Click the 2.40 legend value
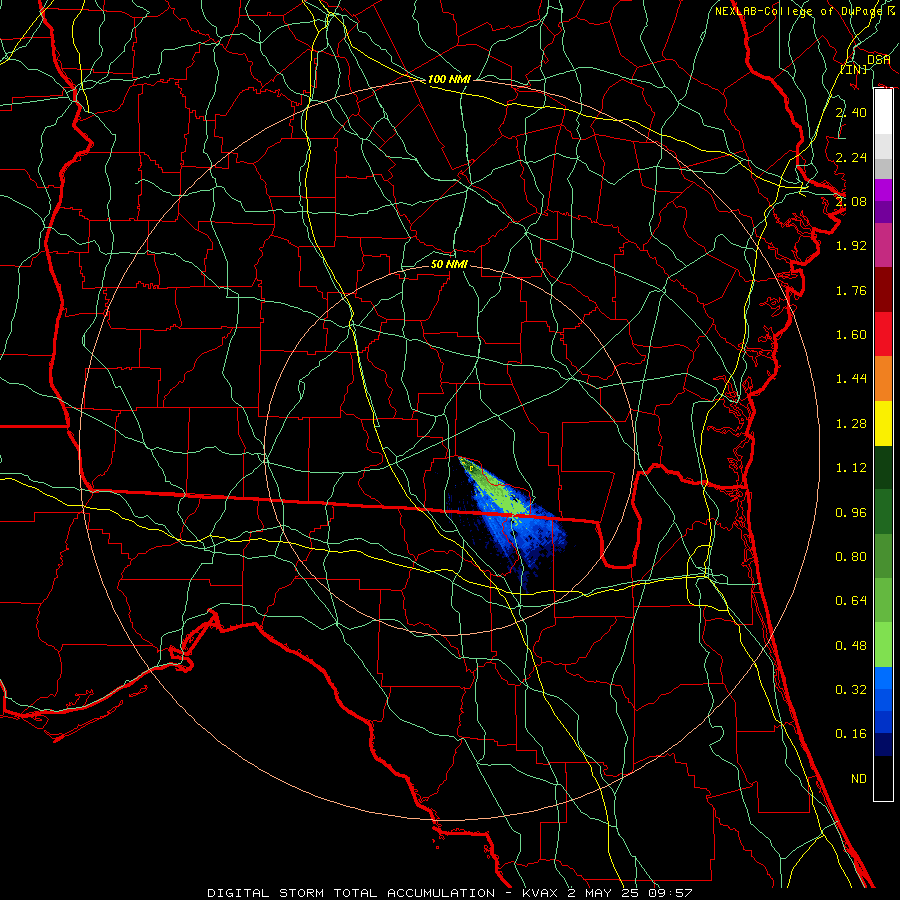The width and height of the screenshot is (900, 900). pos(851,112)
